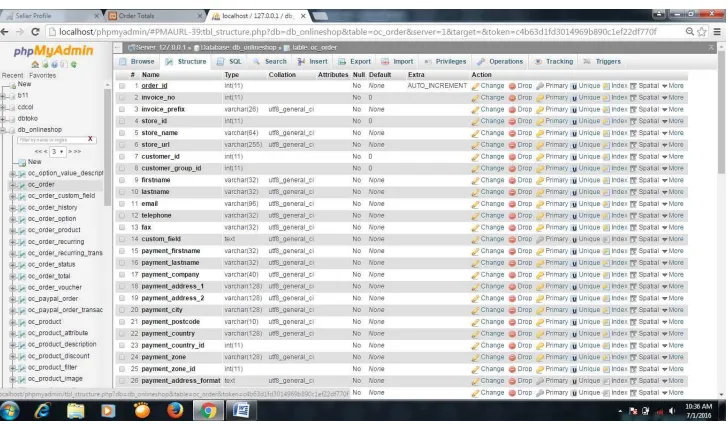Open Internet Explorer from taskbar

(x=42, y=411)
